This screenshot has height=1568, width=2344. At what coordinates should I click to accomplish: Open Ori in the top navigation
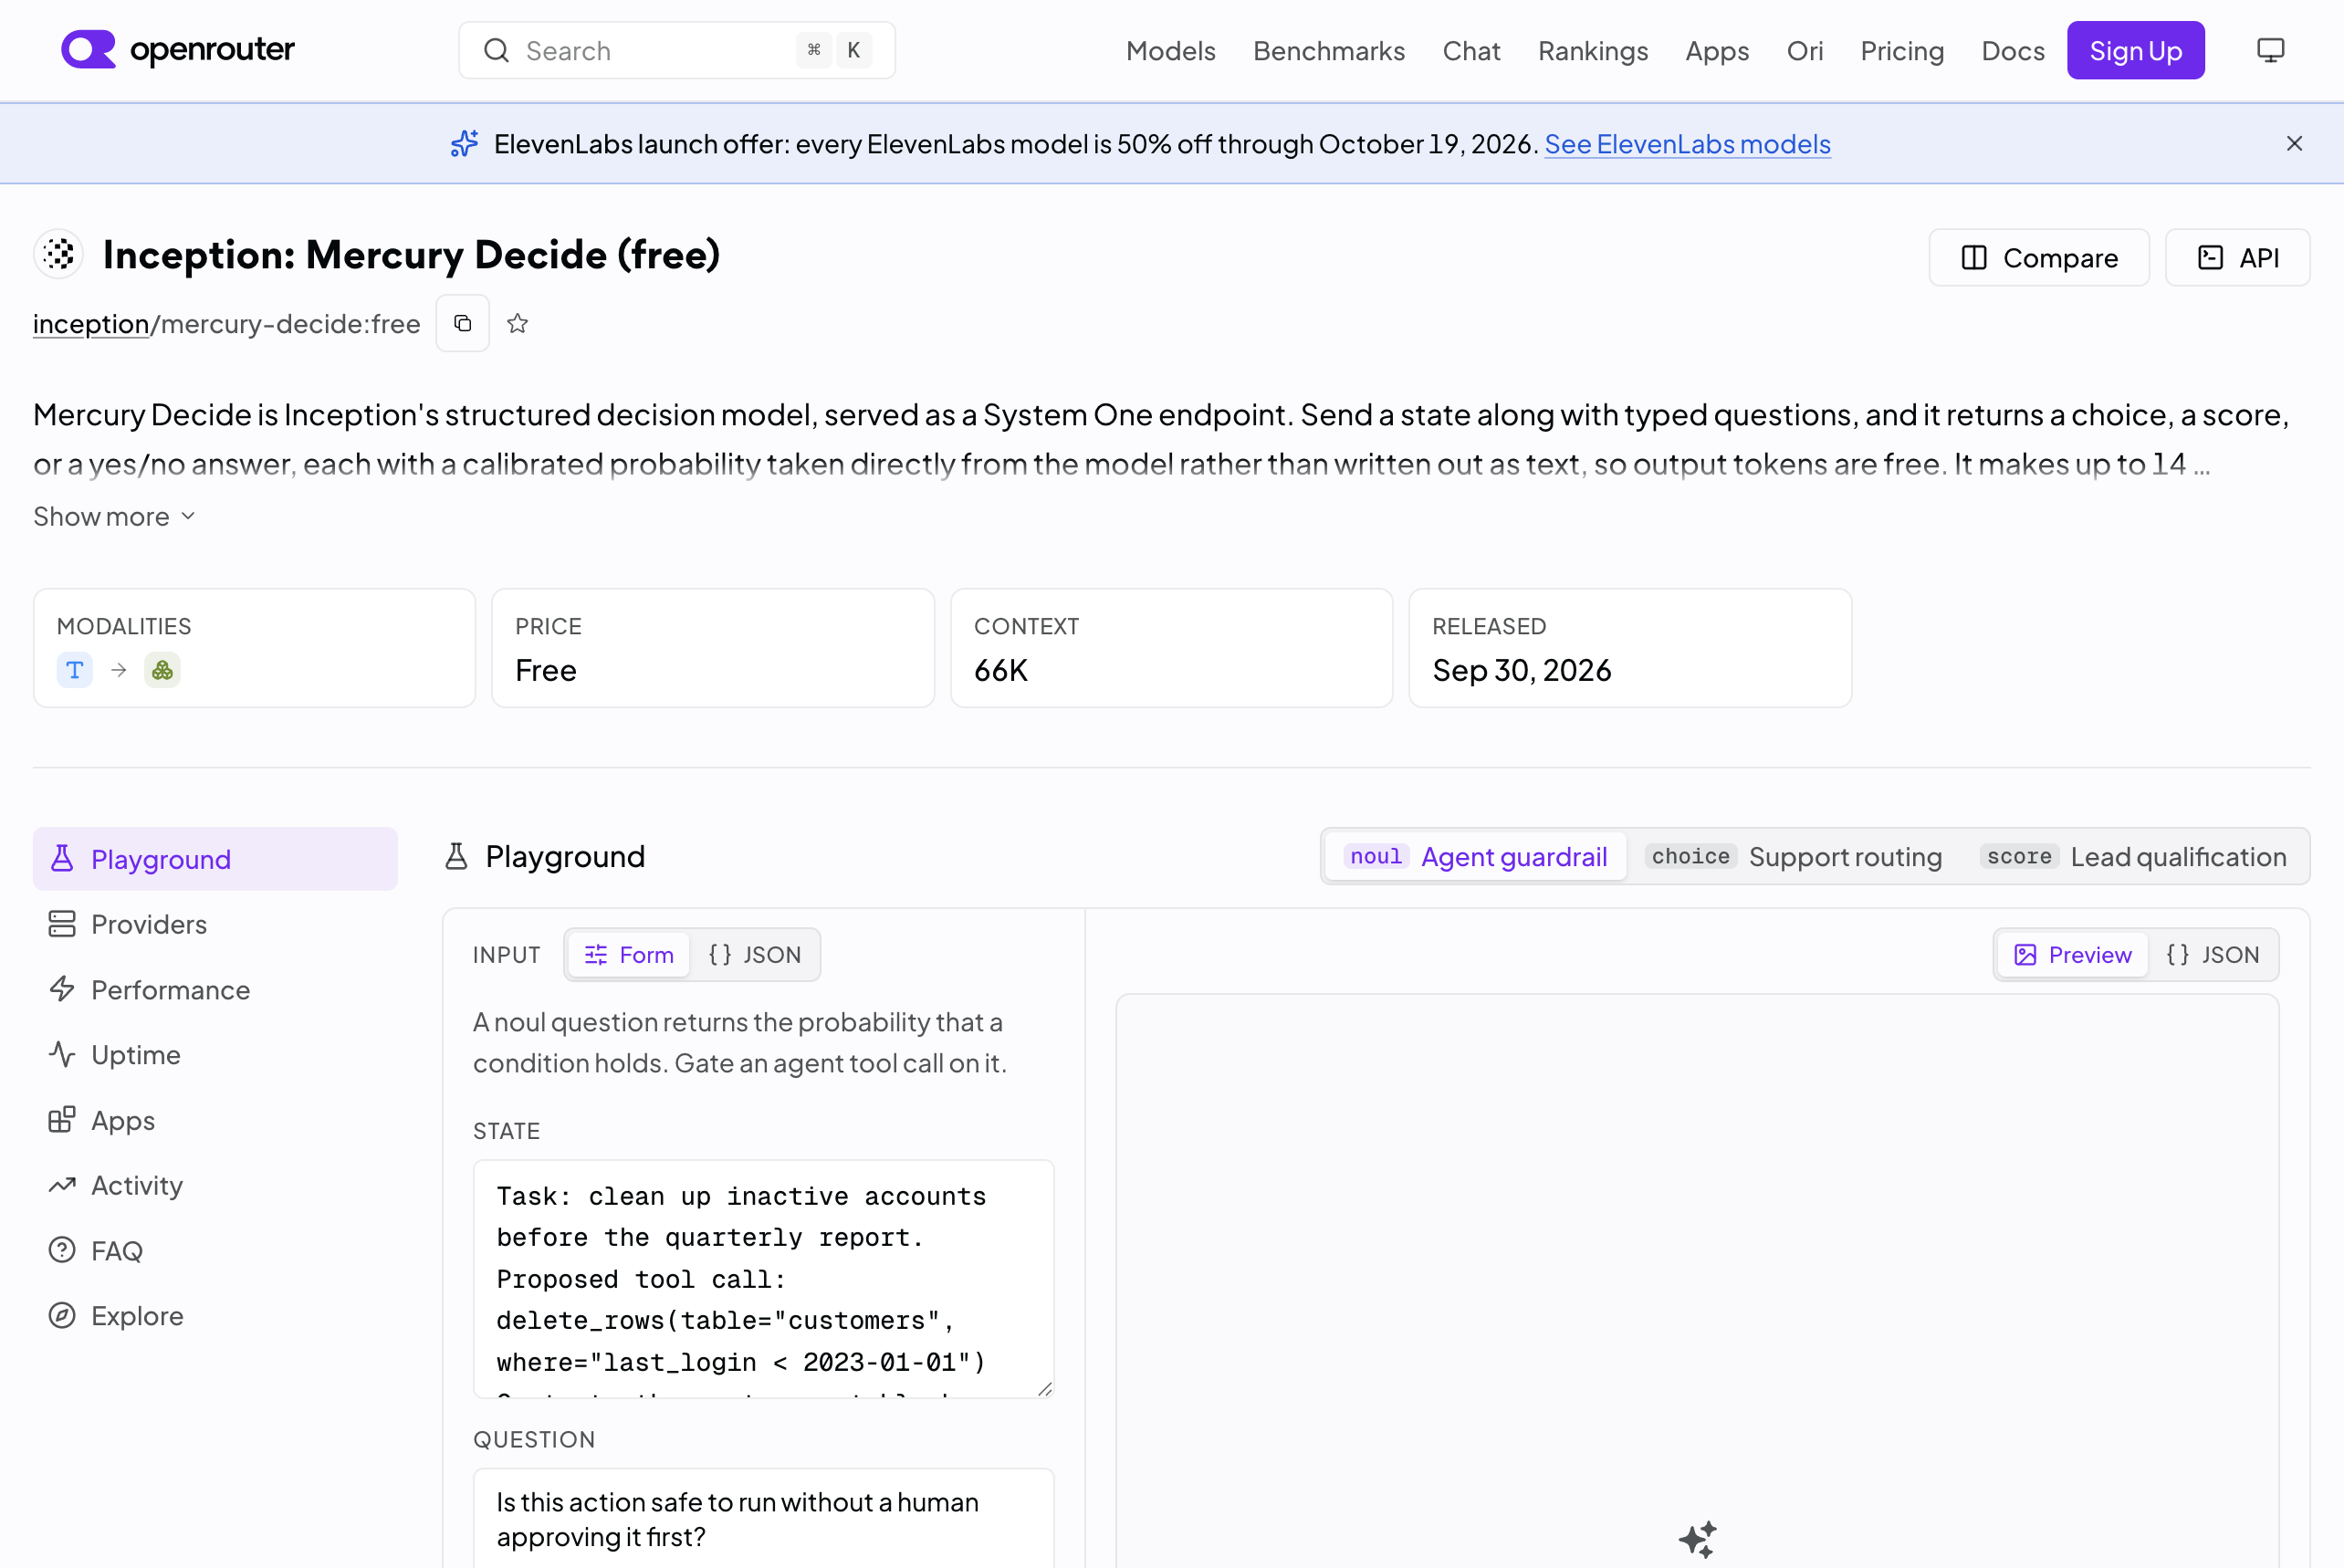point(1804,50)
